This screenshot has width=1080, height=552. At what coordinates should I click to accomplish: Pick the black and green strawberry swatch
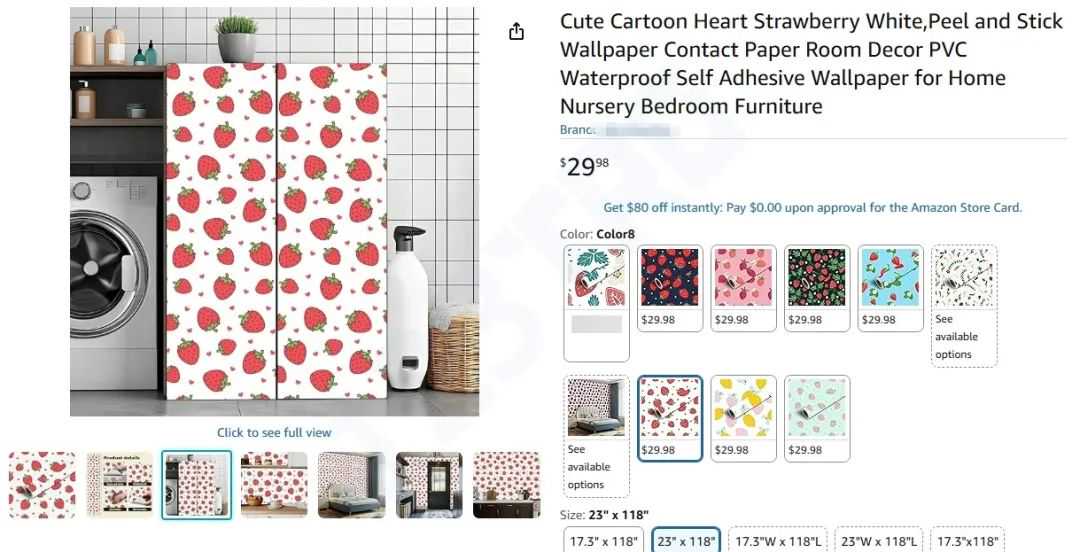click(x=817, y=288)
